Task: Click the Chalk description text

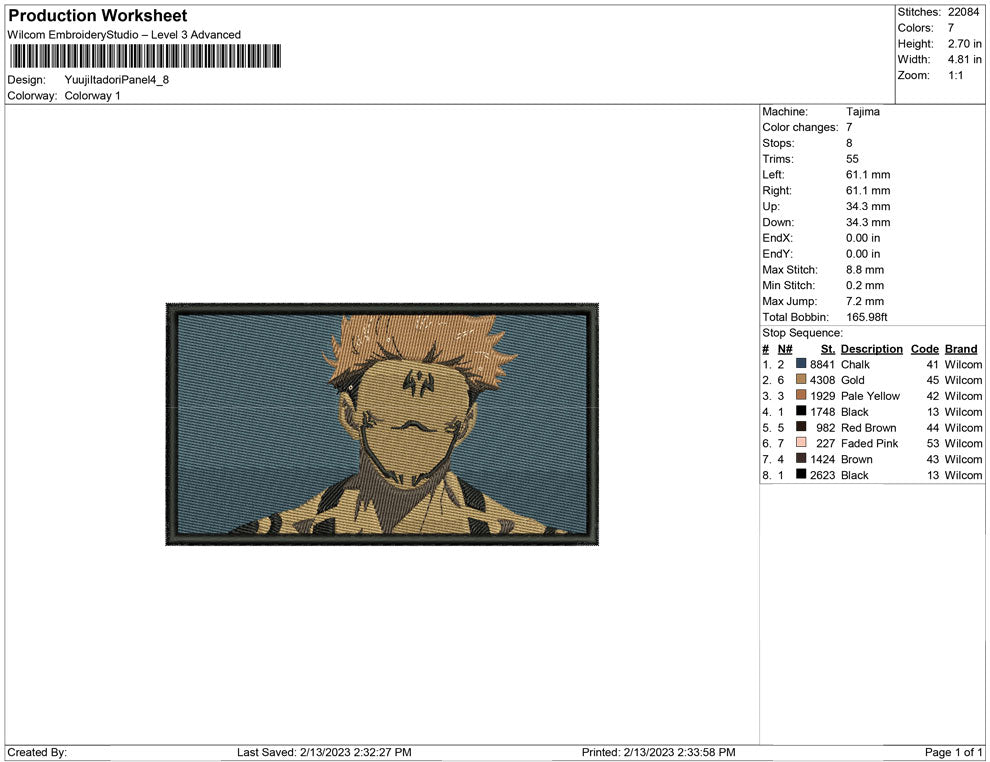Action: coord(856,364)
